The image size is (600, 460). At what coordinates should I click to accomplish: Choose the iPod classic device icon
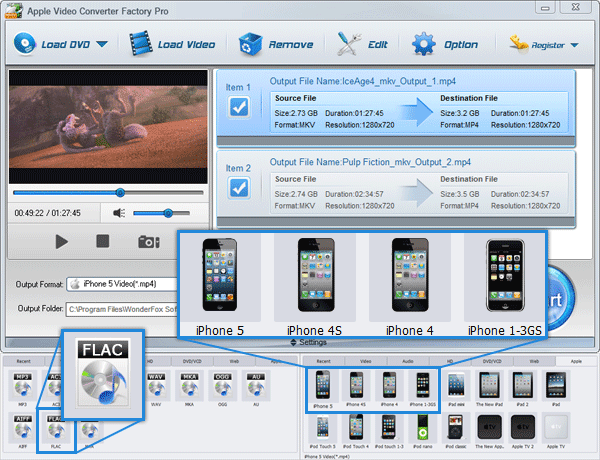pyautogui.click(x=456, y=431)
